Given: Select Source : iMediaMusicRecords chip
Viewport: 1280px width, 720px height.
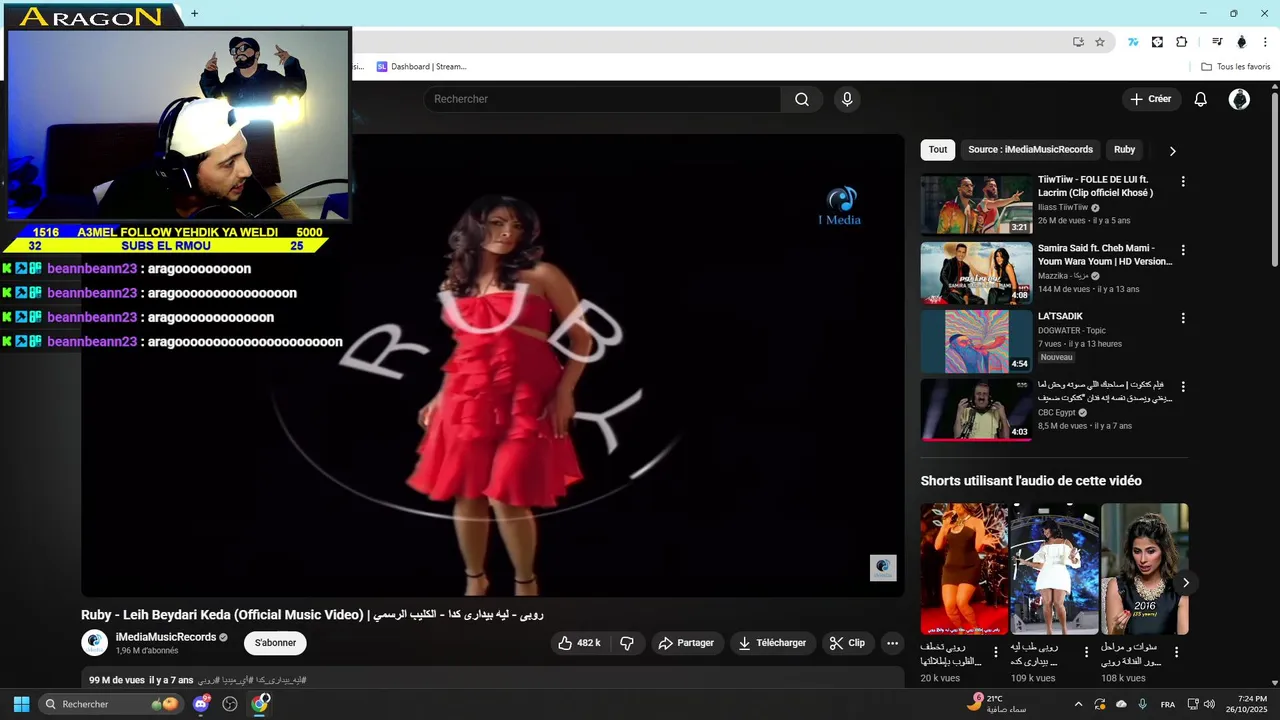Looking at the screenshot, I should [1030, 150].
